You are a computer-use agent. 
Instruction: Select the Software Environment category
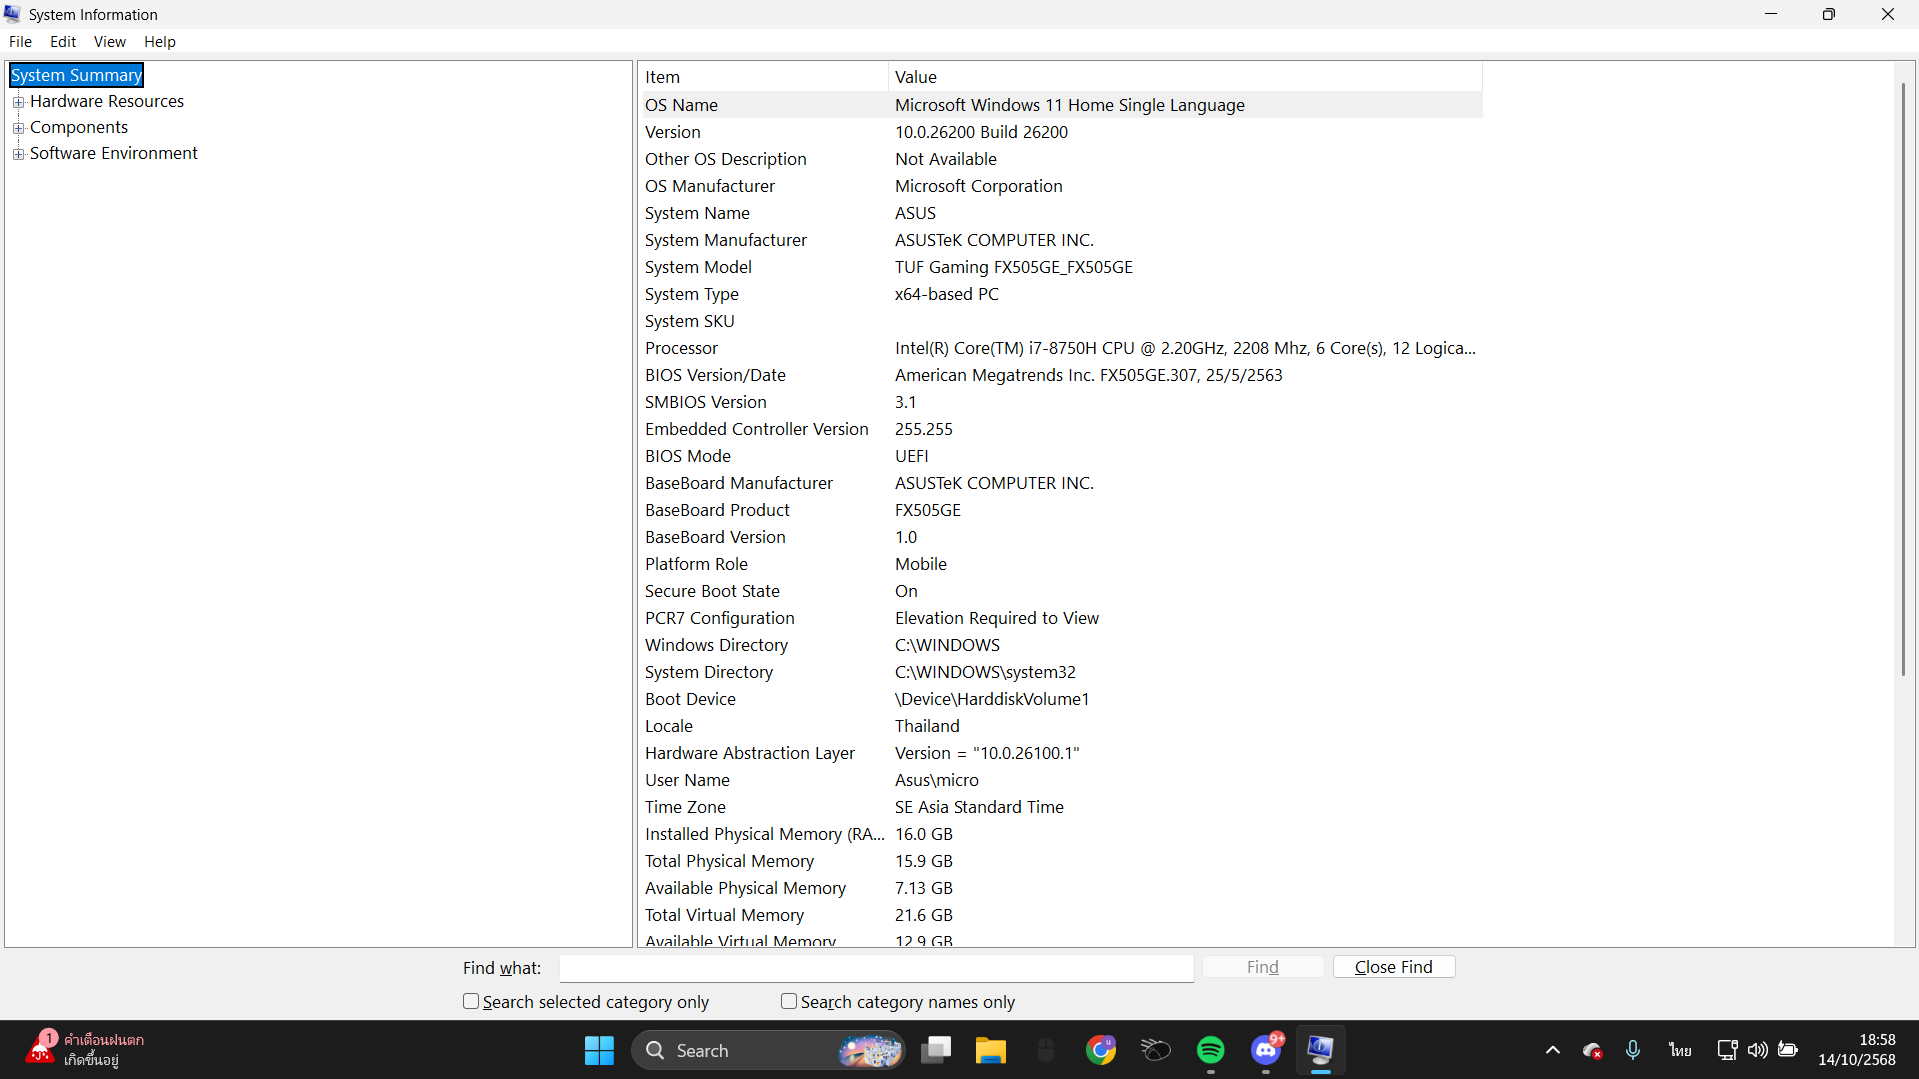[114, 153]
